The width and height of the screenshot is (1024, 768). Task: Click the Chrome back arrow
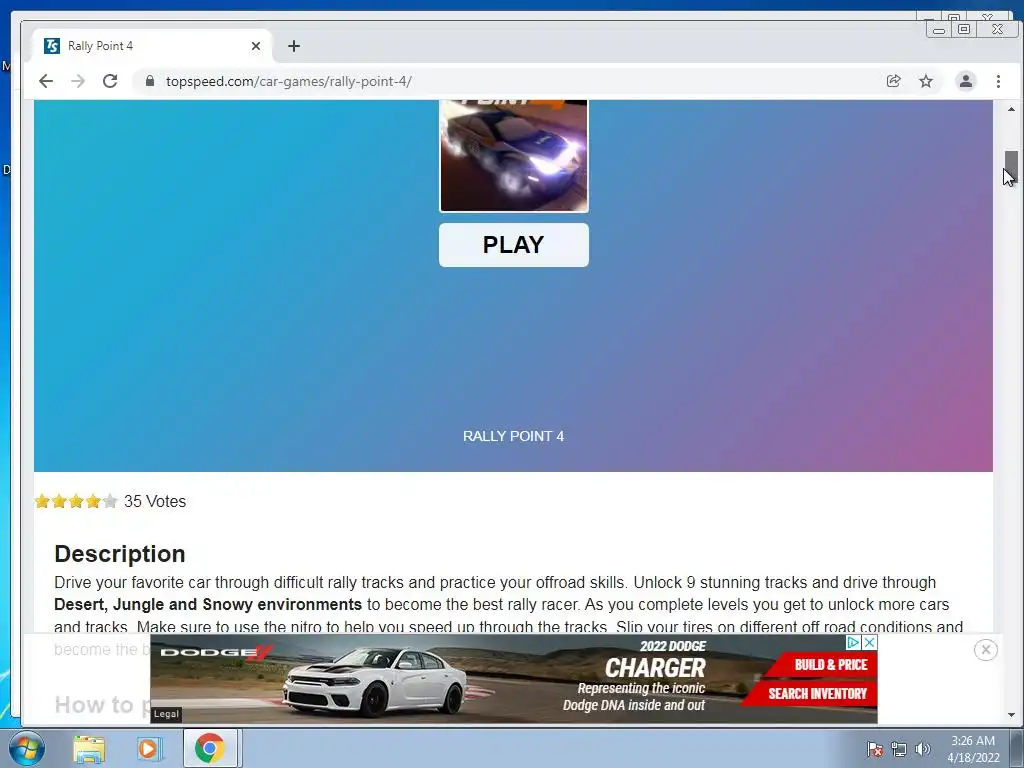pyautogui.click(x=46, y=81)
